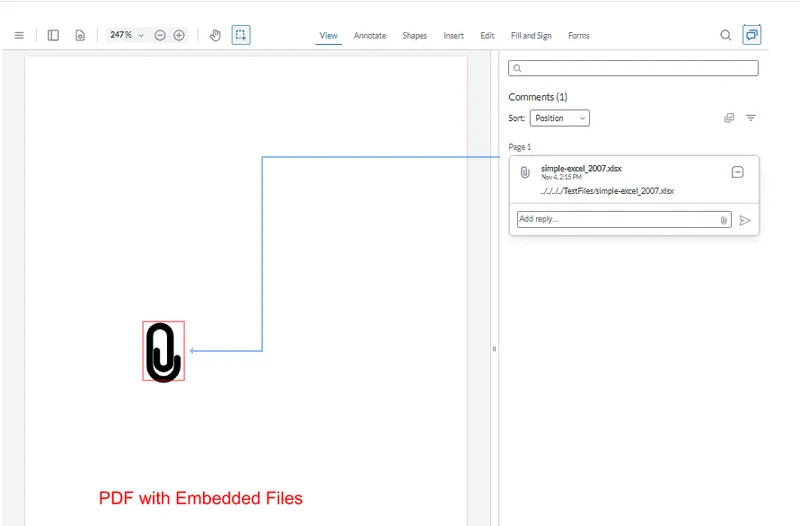Focus the Add reply field

point(624,219)
